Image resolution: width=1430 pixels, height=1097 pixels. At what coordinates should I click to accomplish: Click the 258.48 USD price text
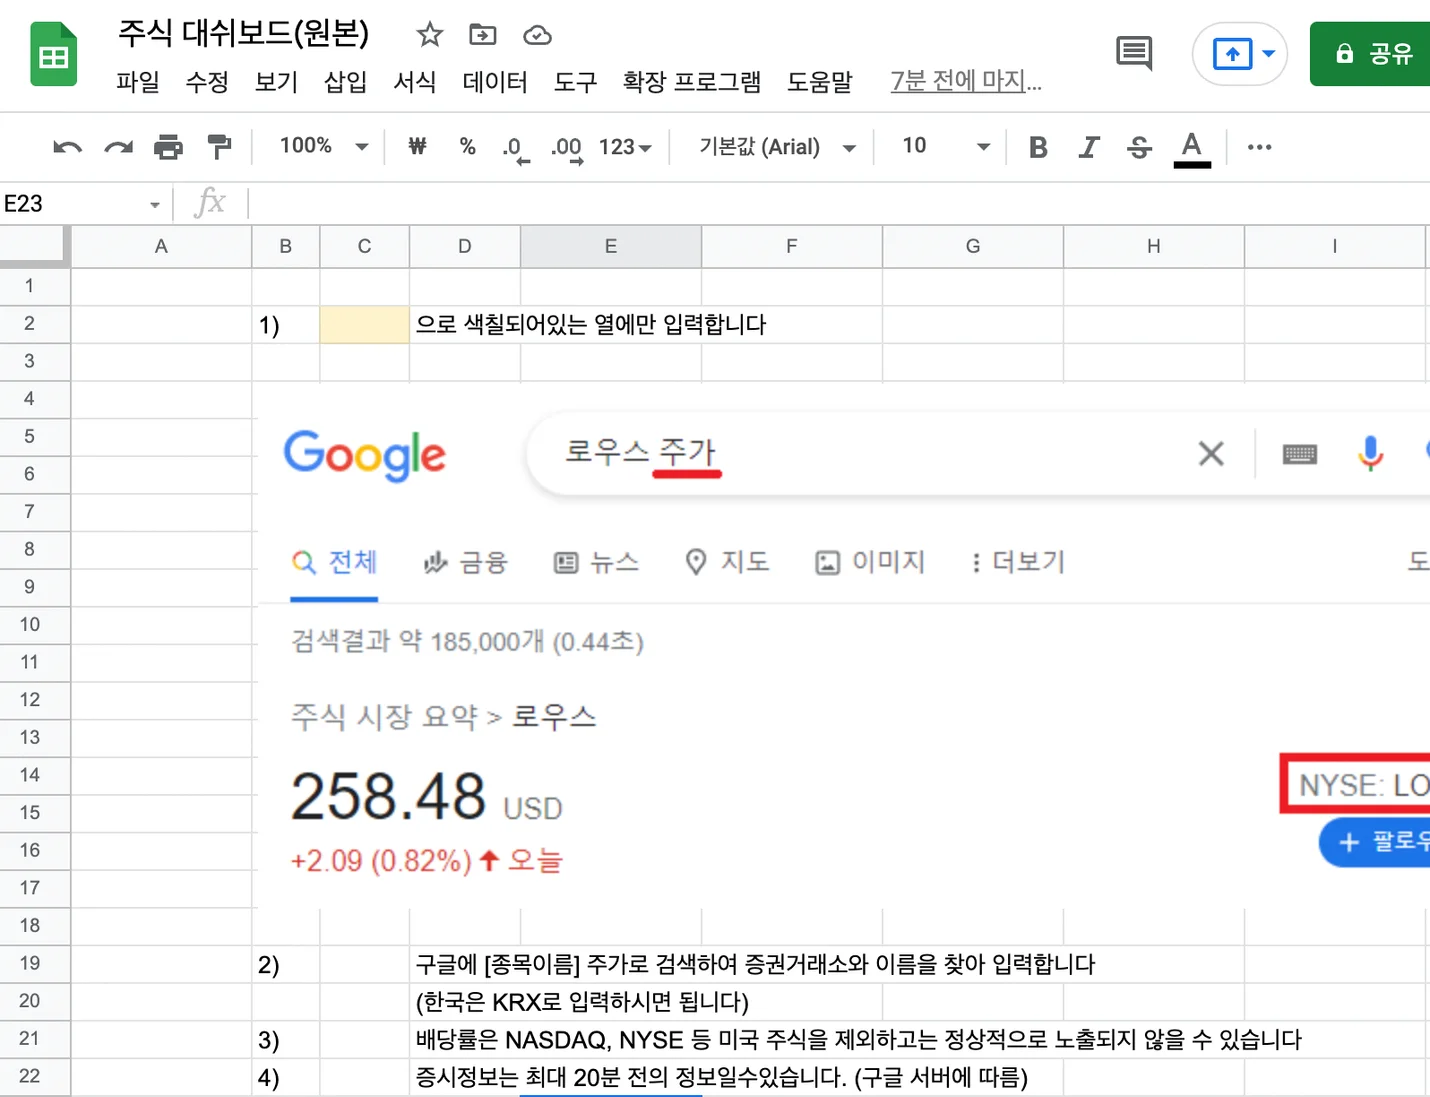[426, 797]
